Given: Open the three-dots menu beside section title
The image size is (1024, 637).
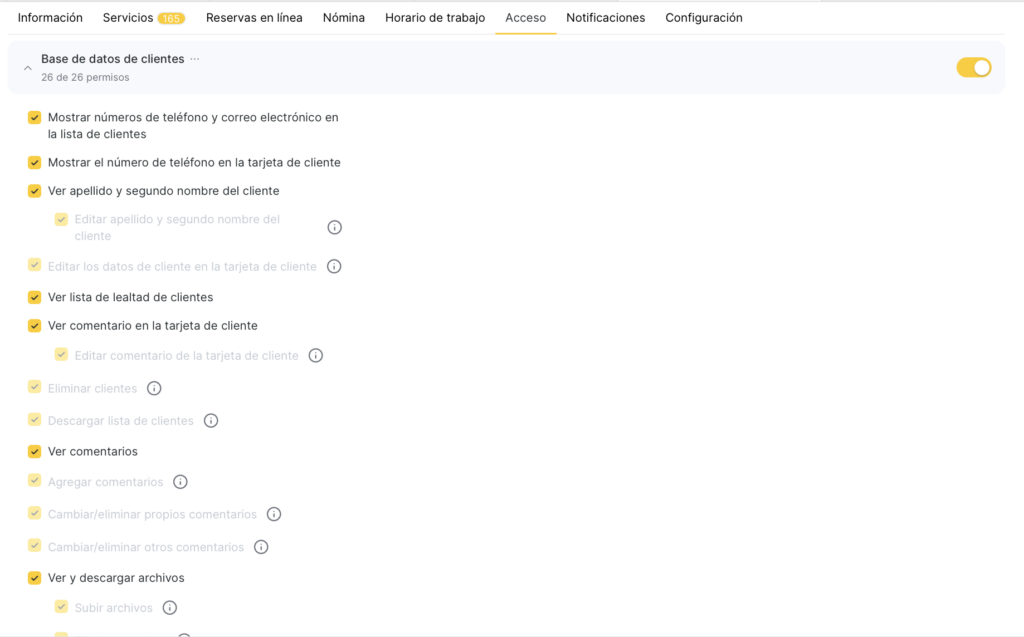Looking at the screenshot, I should coord(195,59).
